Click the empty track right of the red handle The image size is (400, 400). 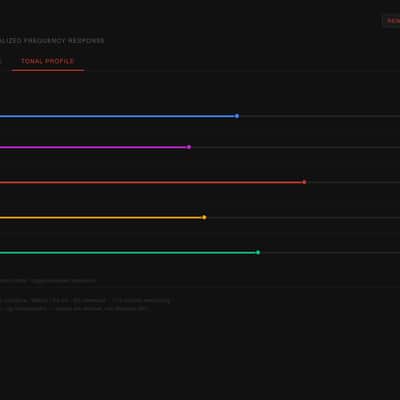[353, 182]
